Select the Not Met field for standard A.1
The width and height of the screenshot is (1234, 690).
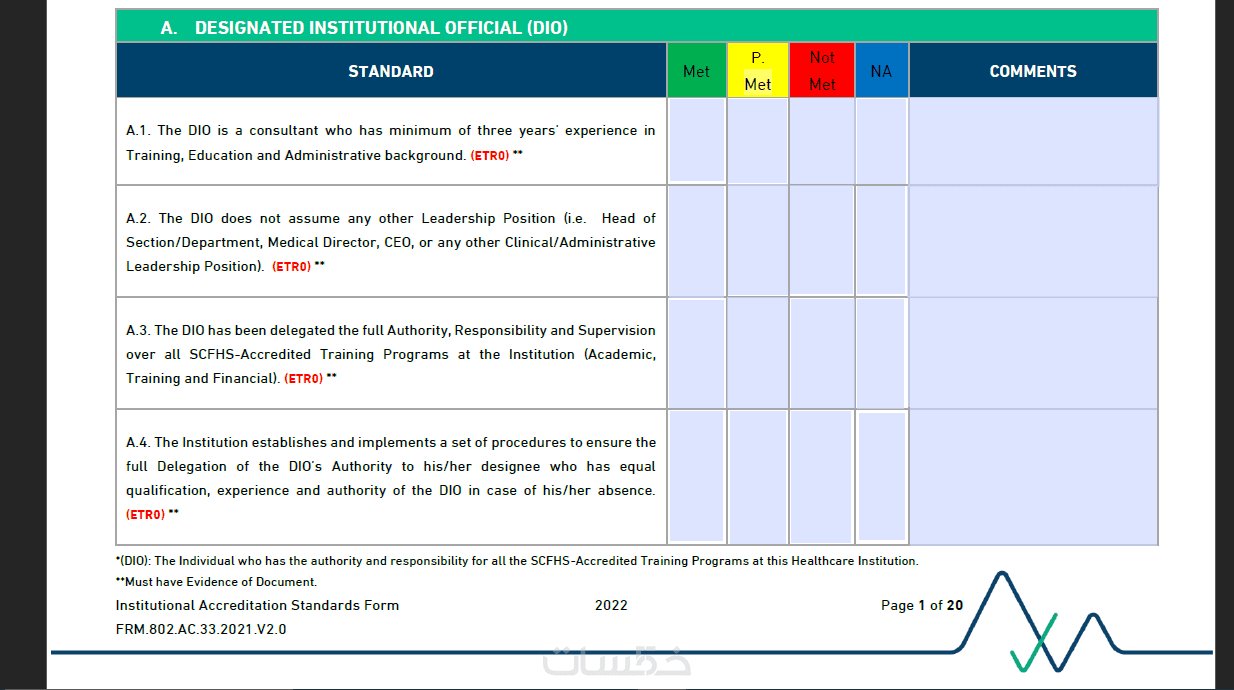pos(822,141)
